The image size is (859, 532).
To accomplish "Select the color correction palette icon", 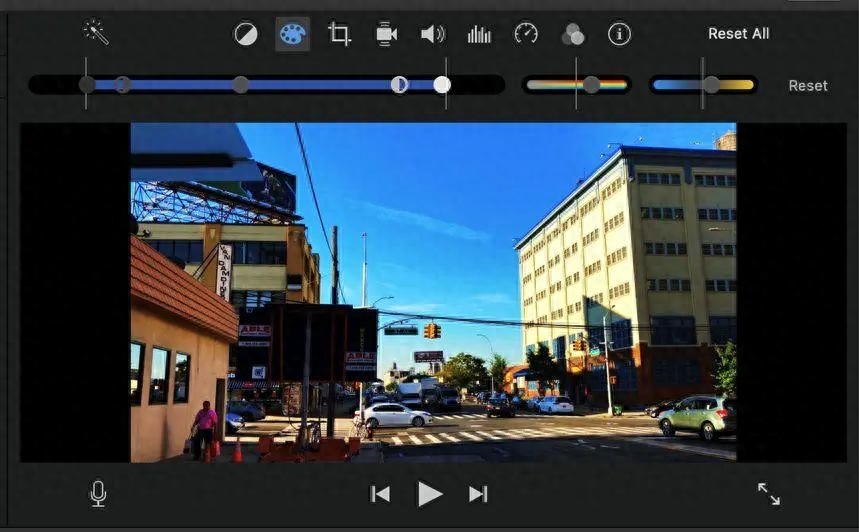I will click(293, 34).
